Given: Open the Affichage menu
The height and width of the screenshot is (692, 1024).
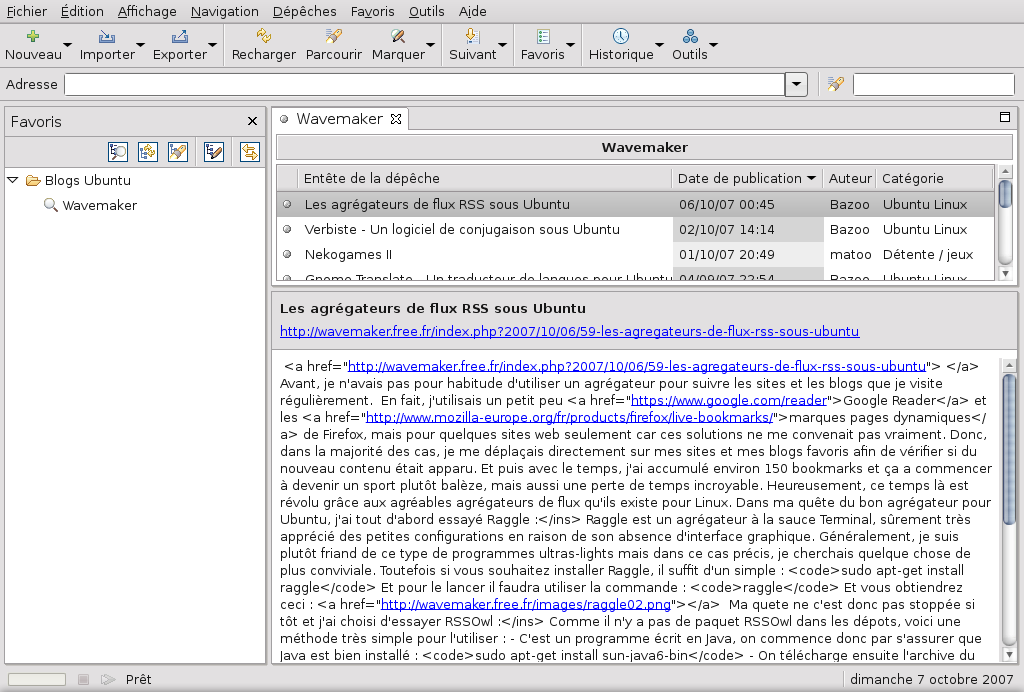Looking at the screenshot, I should click(x=147, y=11).
